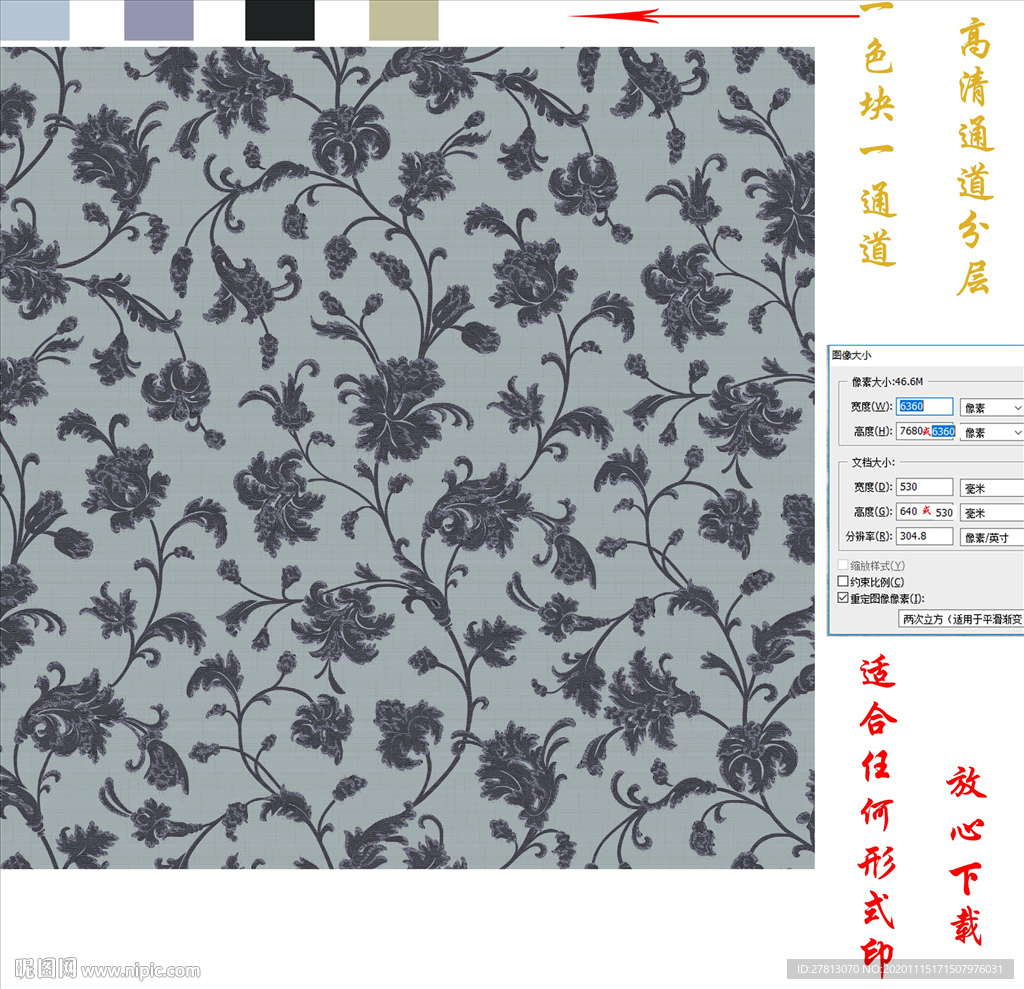Image resolution: width=1024 pixels, height=989 pixels.
Task: Click the pixel height field showing 7680
Action: click(925, 431)
